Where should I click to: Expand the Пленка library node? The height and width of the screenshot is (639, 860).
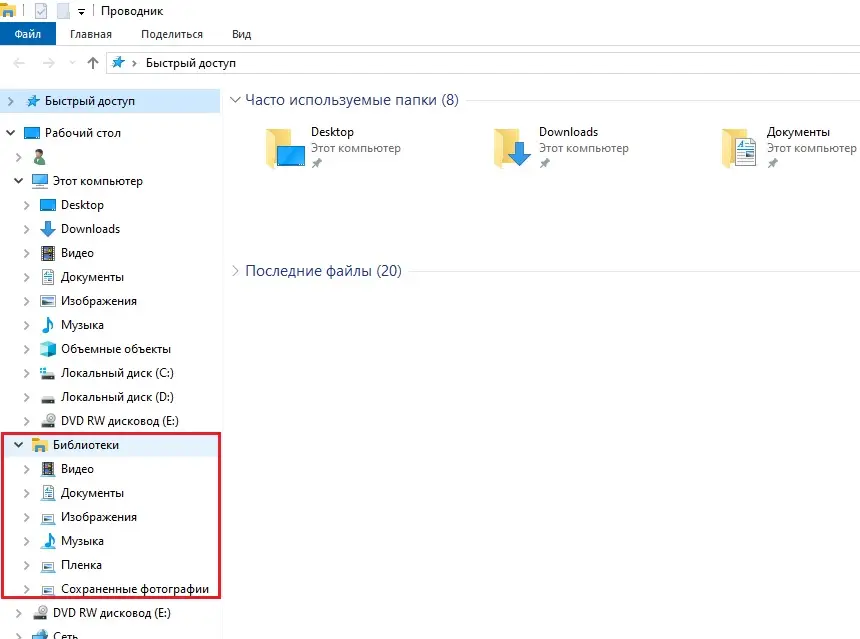26,565
